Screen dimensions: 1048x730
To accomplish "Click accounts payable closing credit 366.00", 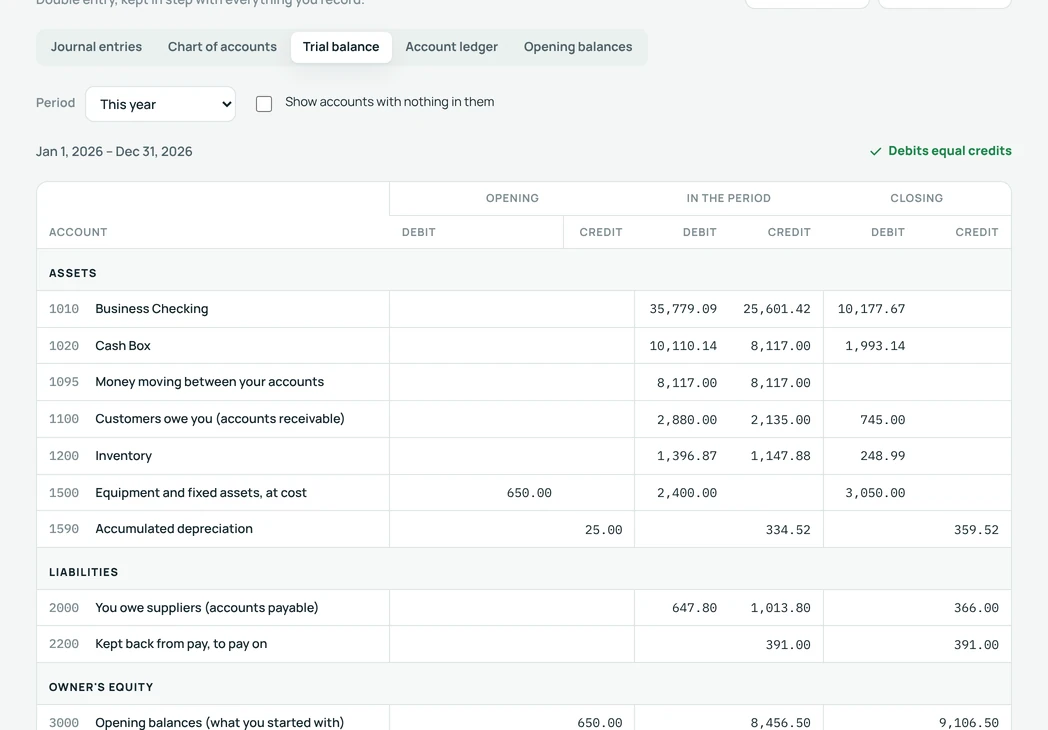I will pos(976,608).
